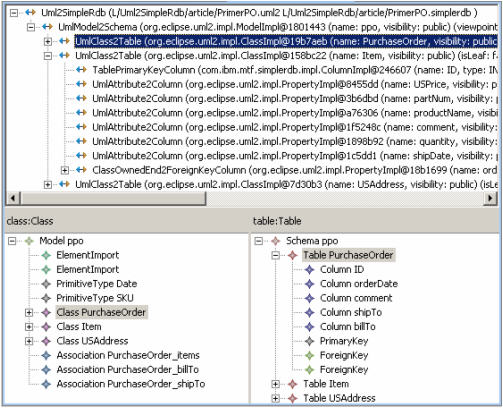This screenshot has width=503, height=408.
Task: Click the diamond icon next to Column orderDate
Action: tap(310, 284)
